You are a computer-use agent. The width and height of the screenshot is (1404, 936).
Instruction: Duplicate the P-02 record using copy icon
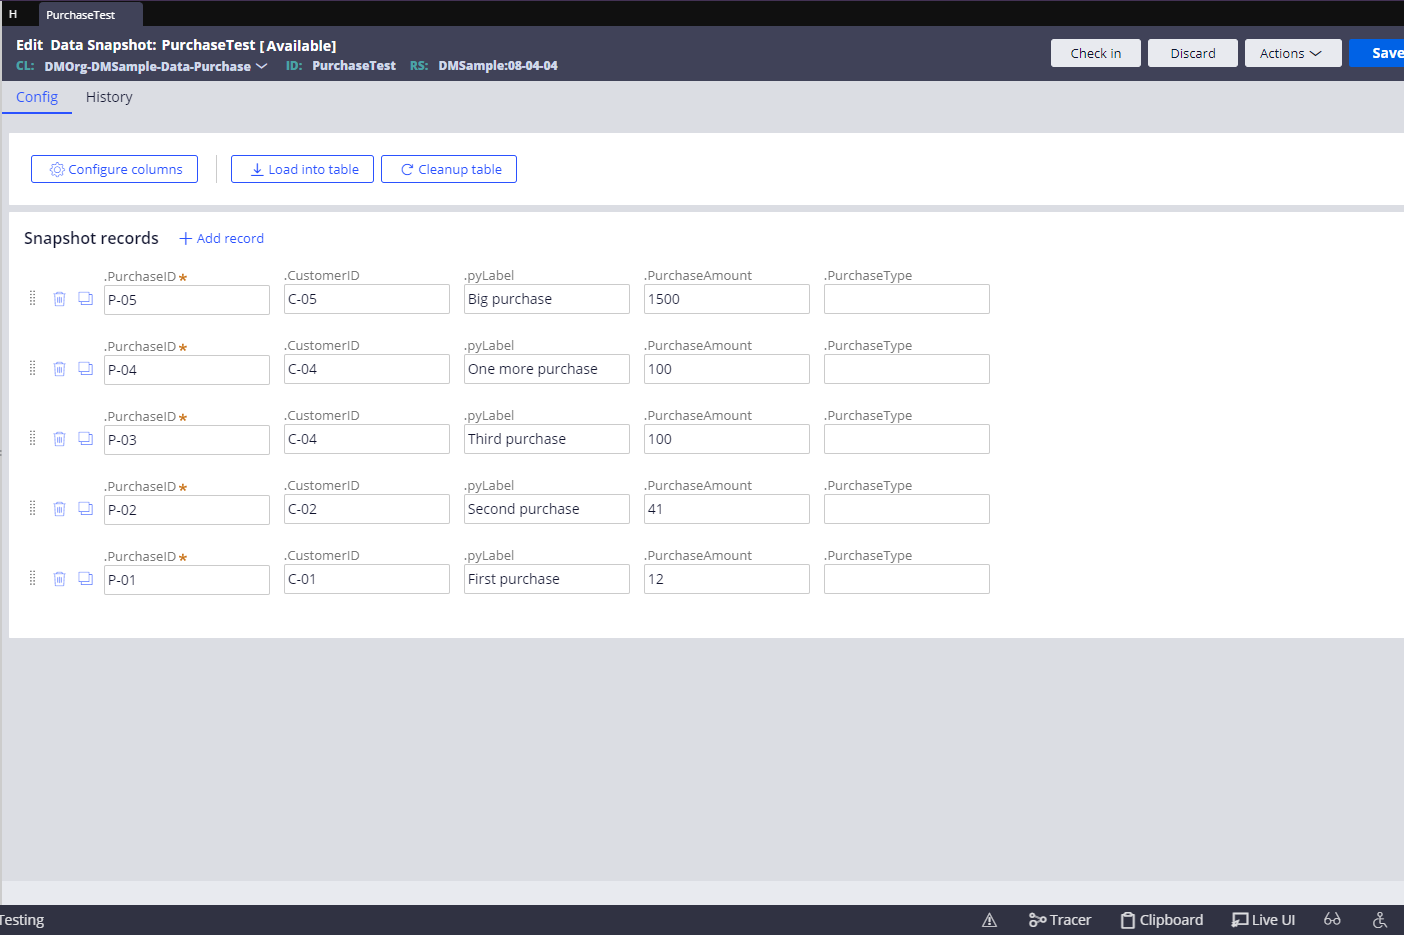(x=86, y=509)
